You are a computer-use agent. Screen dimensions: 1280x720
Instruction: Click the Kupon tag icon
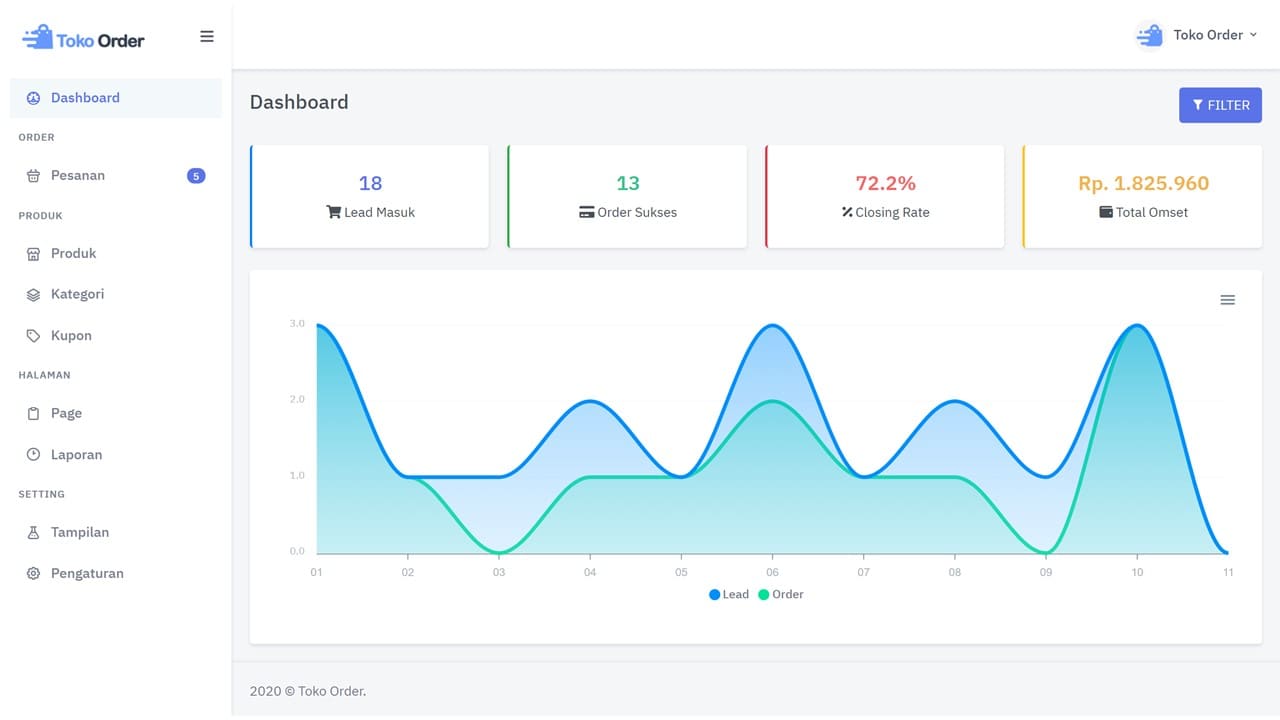(x=33, y=336)
